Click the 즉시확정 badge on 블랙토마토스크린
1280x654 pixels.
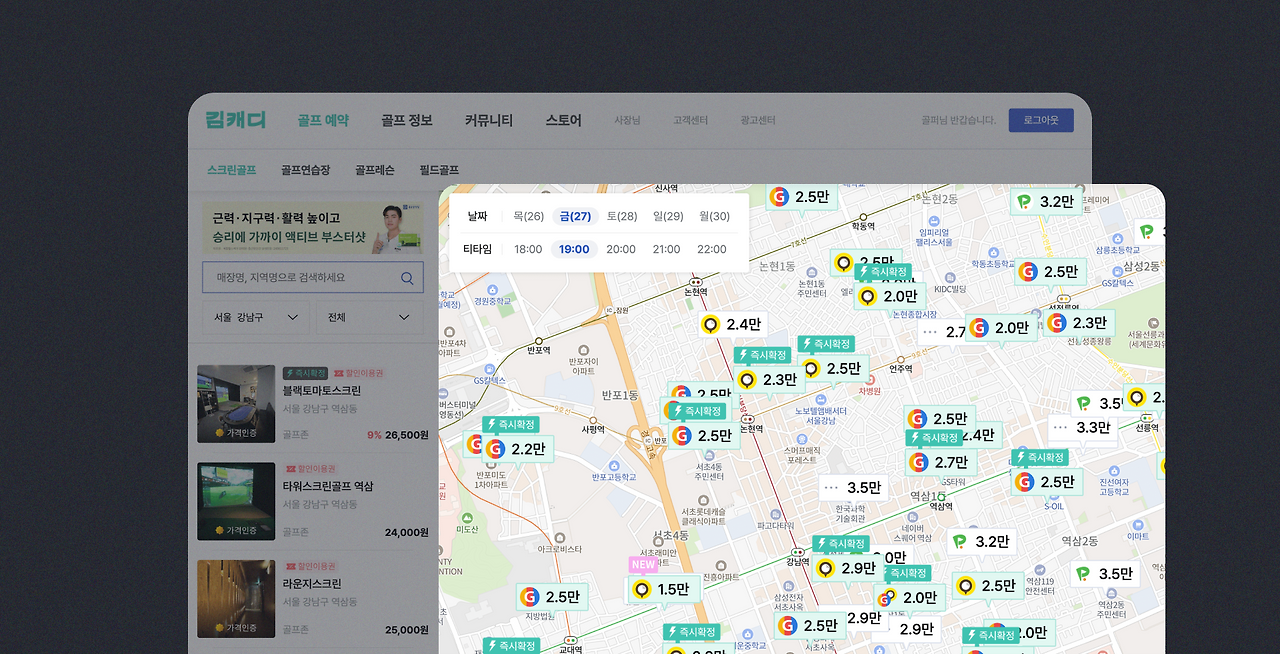(305, 373)
